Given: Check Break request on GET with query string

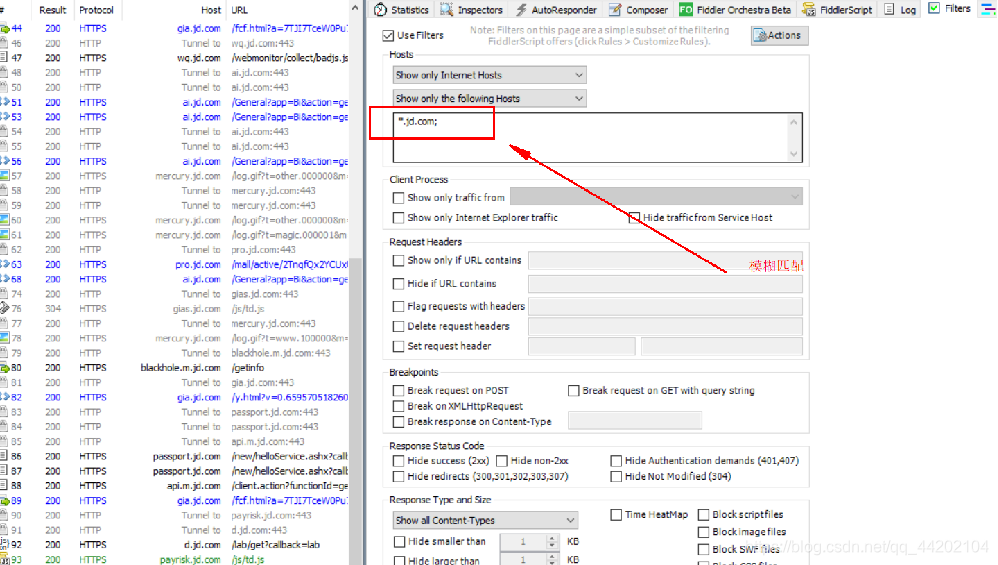Looking at the screenshot, I should click(x=573, y=391).
